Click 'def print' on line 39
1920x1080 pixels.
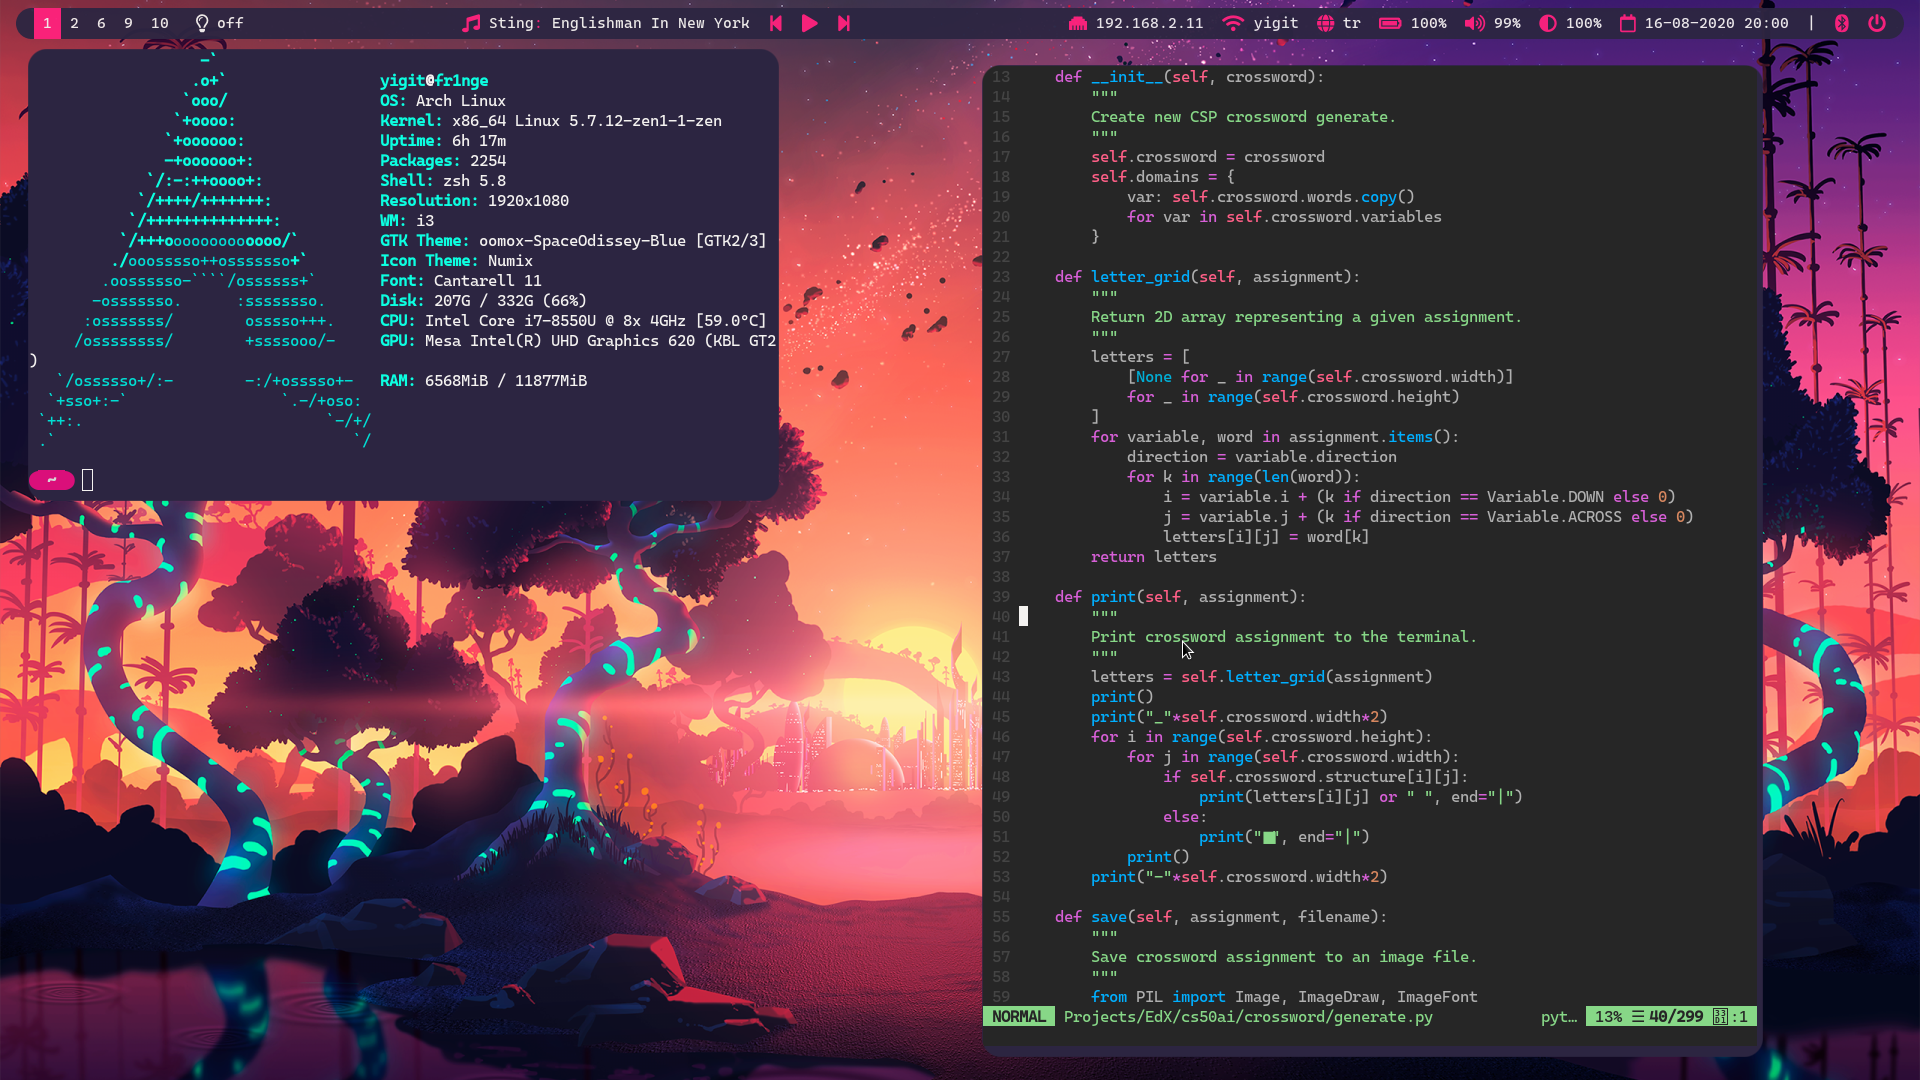(1095, 596)
